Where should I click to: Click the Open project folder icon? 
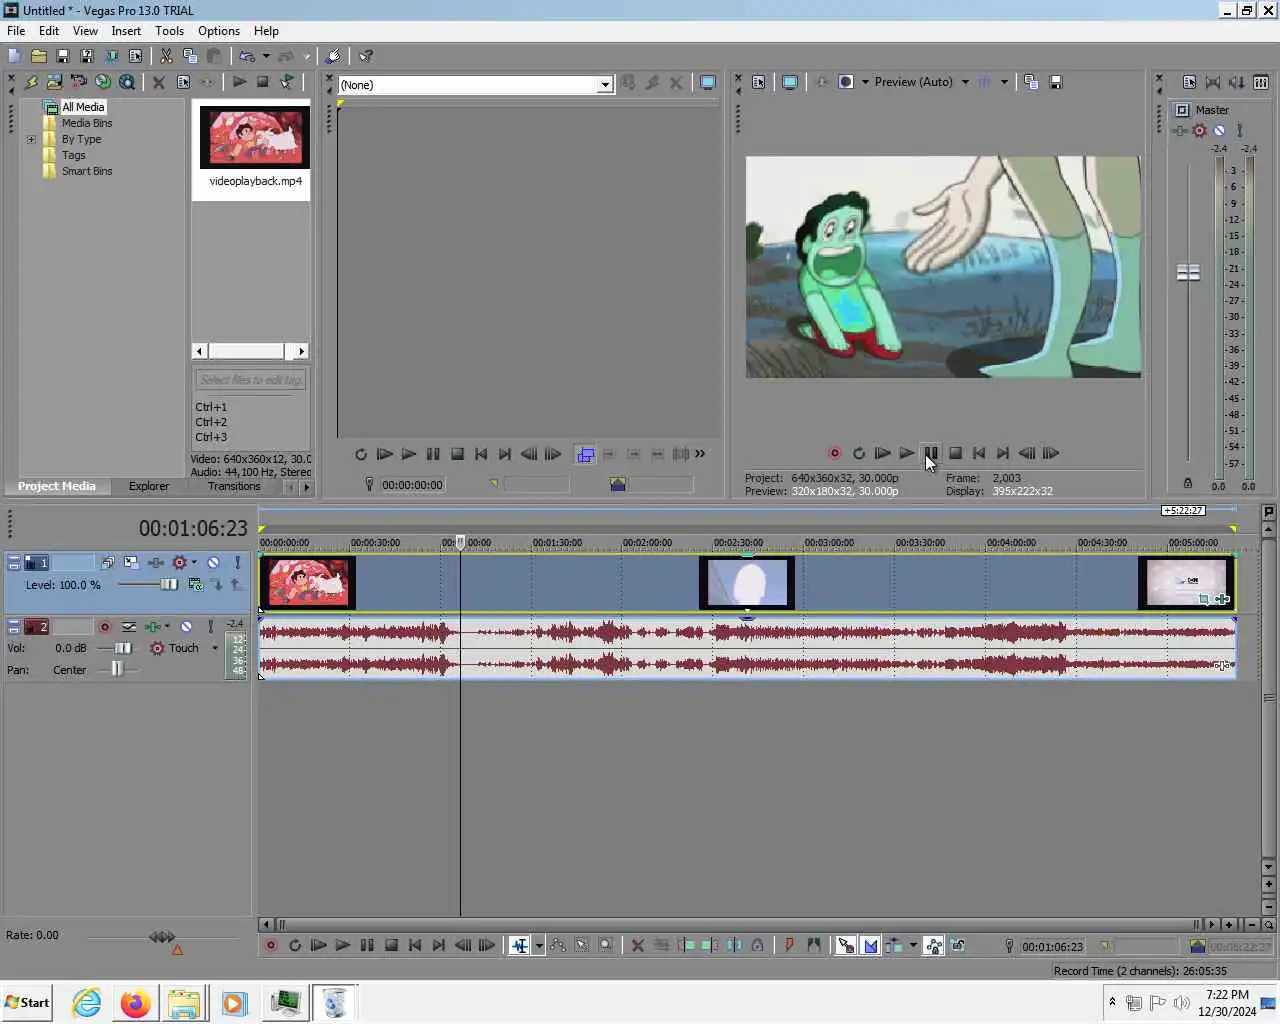click(38, 56)
